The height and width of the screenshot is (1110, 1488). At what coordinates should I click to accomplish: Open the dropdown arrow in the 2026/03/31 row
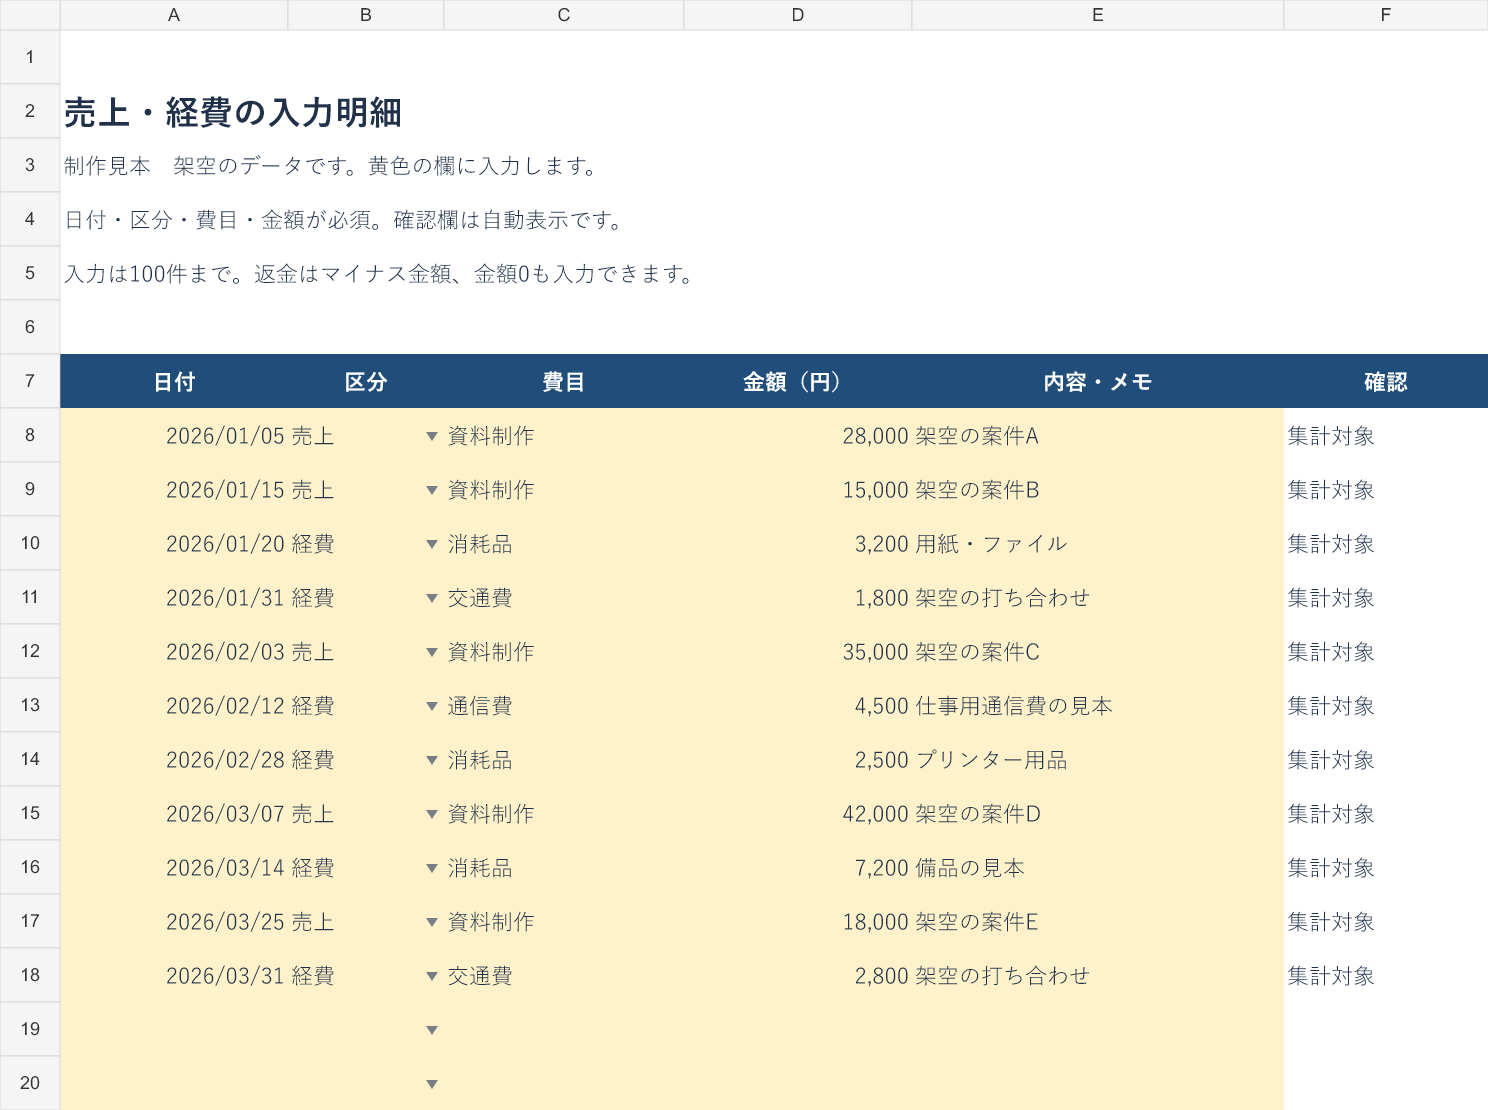[x=432, y=976]
